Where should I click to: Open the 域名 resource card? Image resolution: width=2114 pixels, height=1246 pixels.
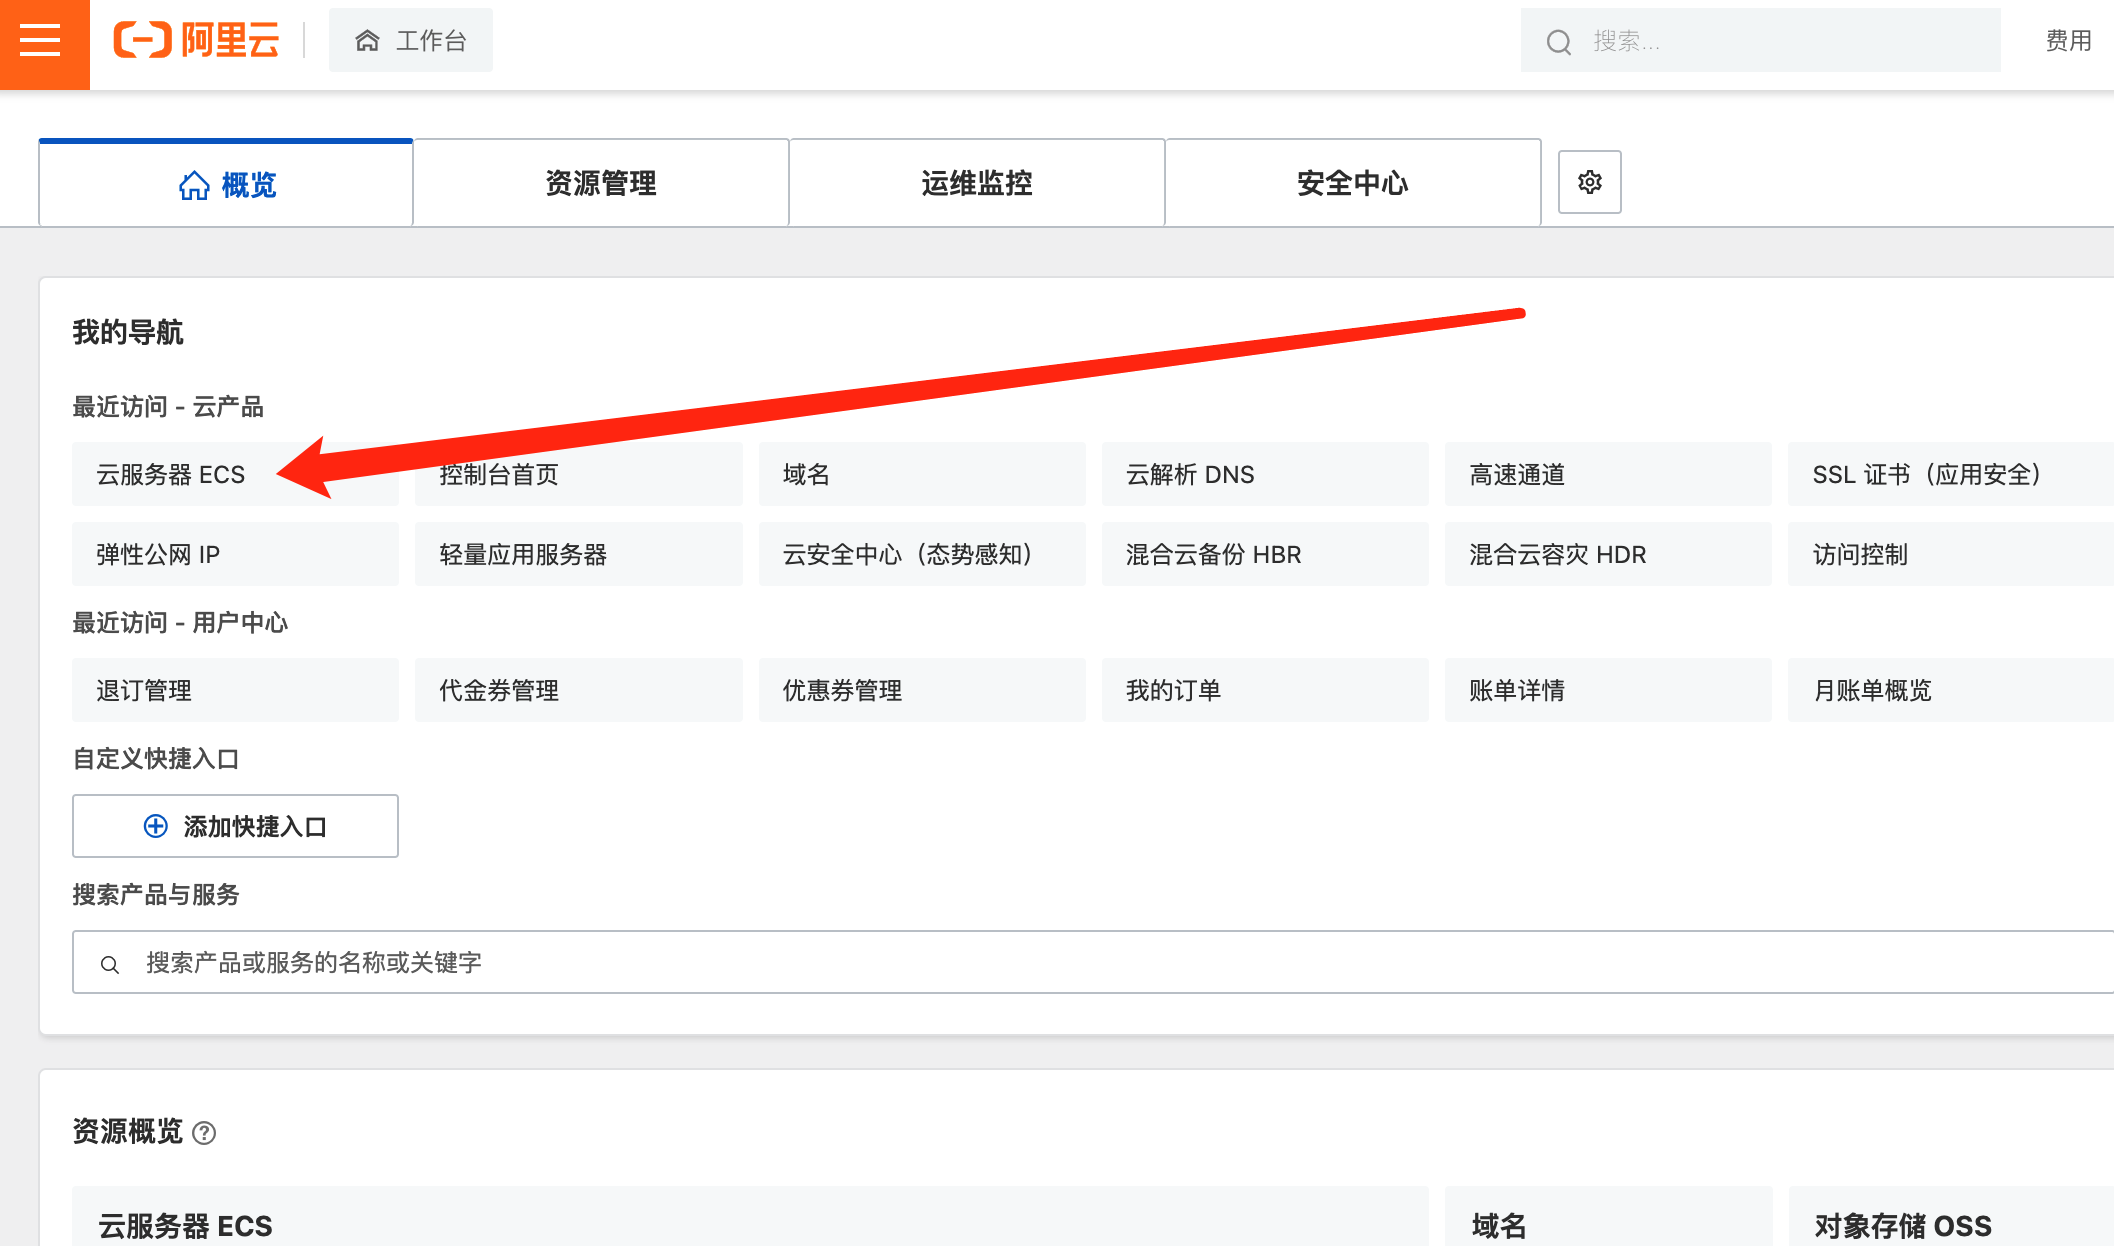[1608, 1217]
